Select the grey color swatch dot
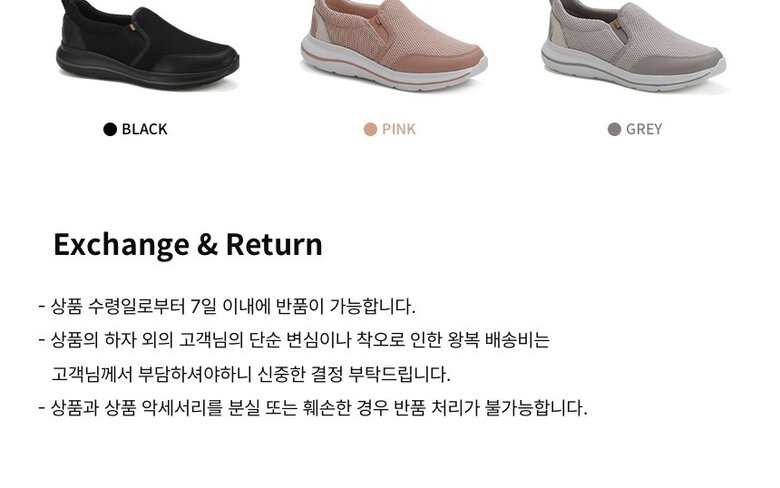The height and width of the screenshot is (488, 780). [614, 129]
